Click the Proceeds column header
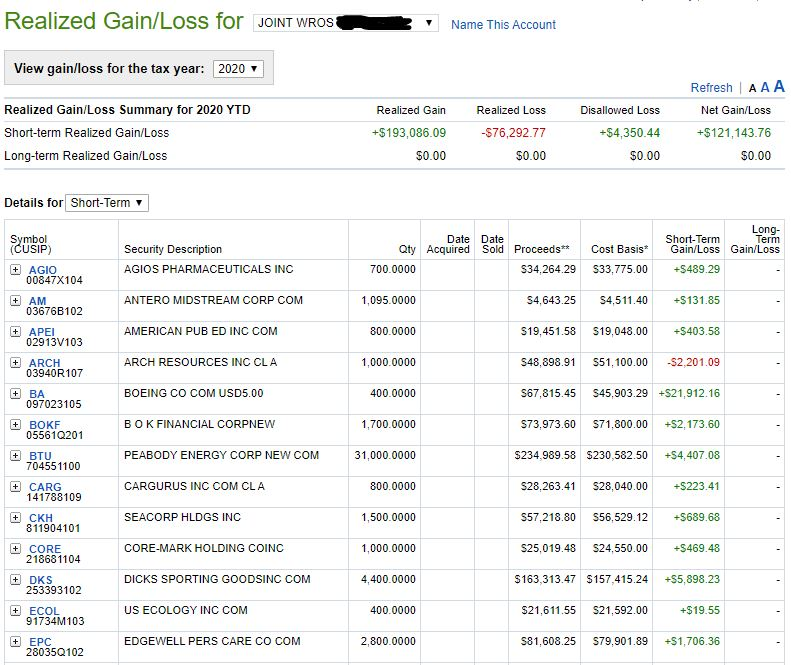 542,249
